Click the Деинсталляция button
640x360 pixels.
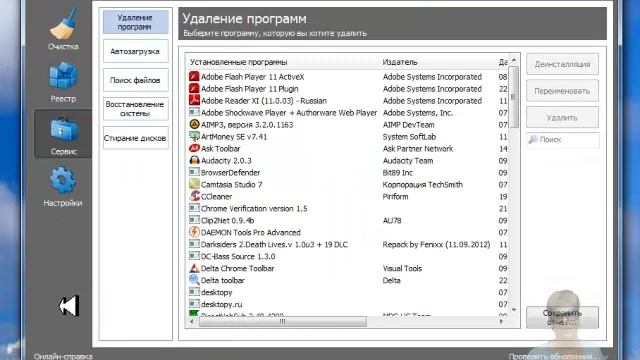click(562, 64)
